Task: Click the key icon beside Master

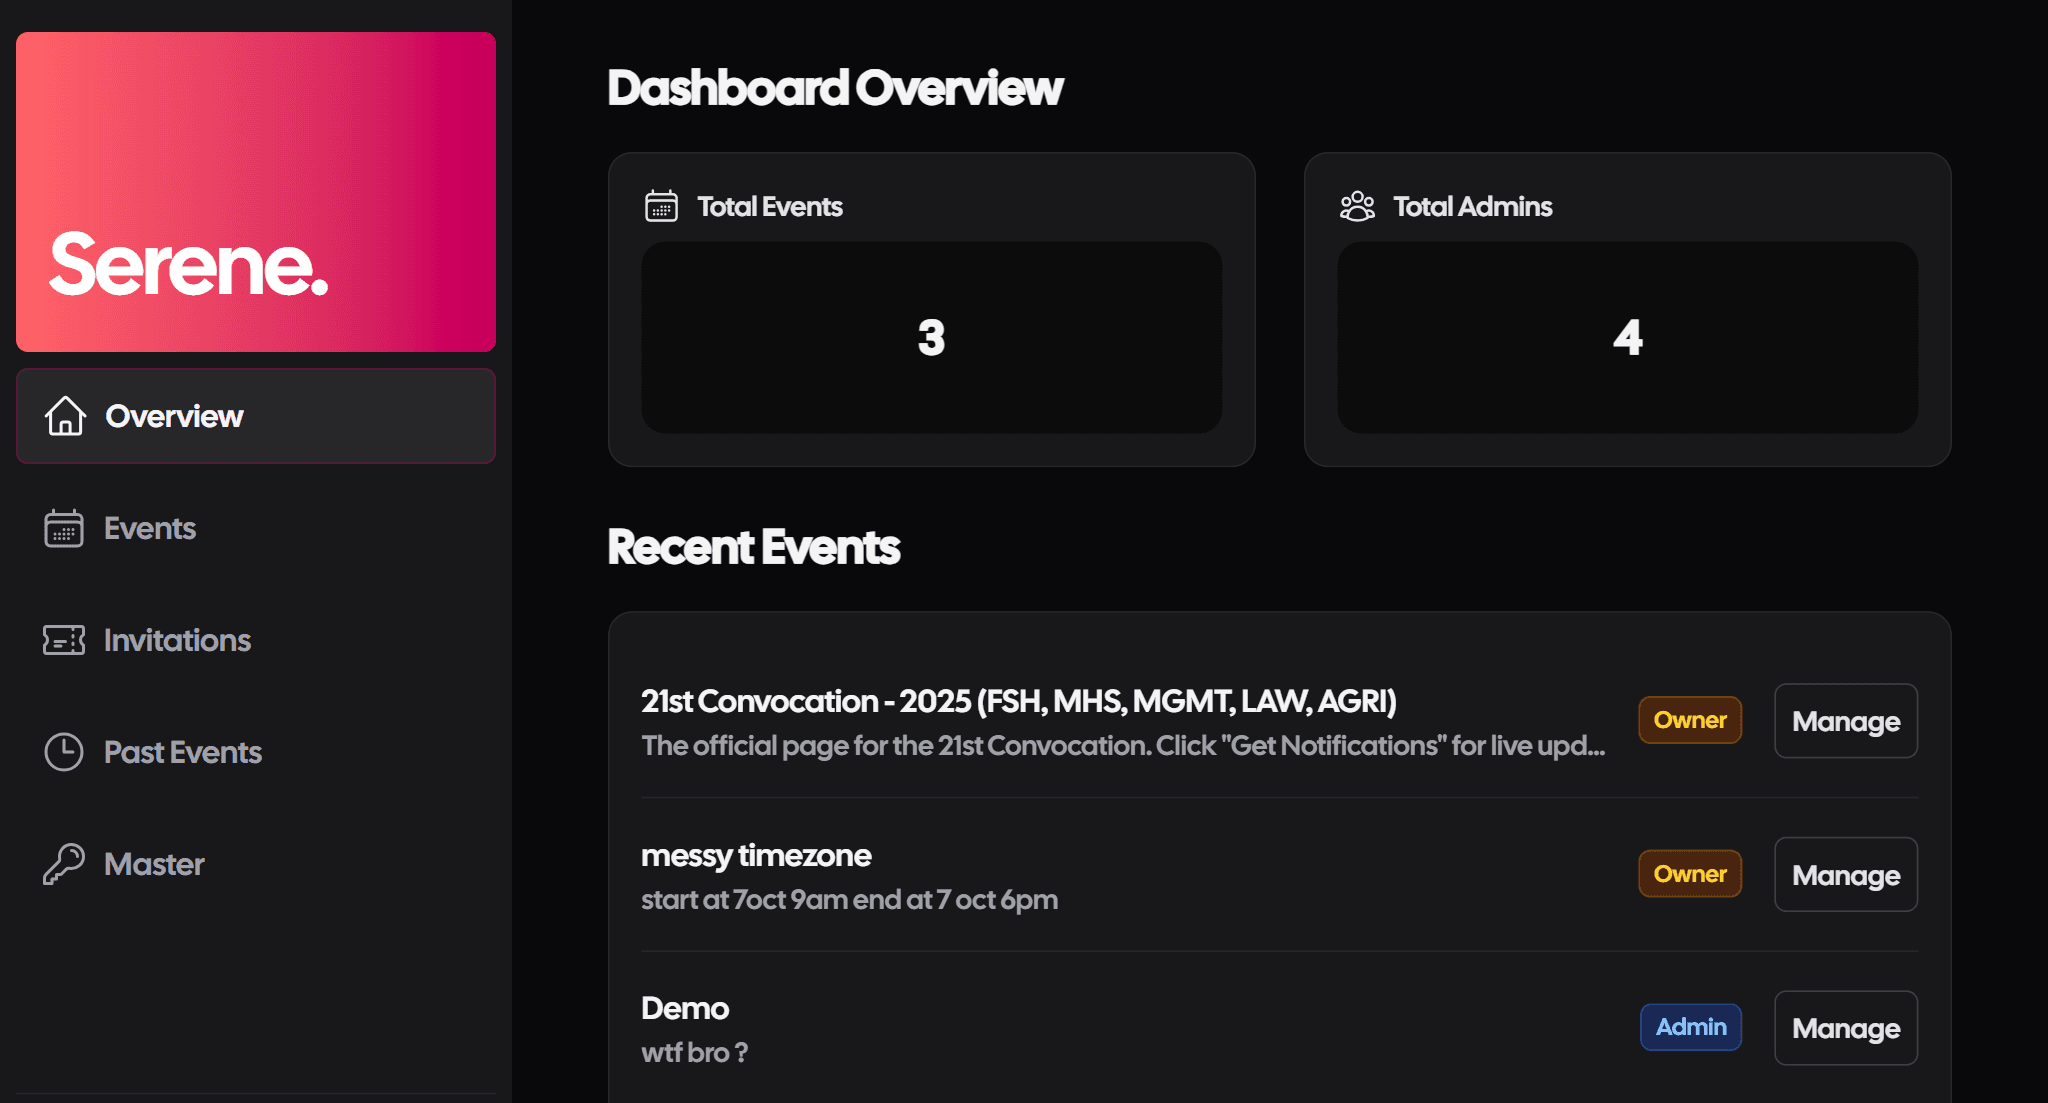Action: point(64,864)
